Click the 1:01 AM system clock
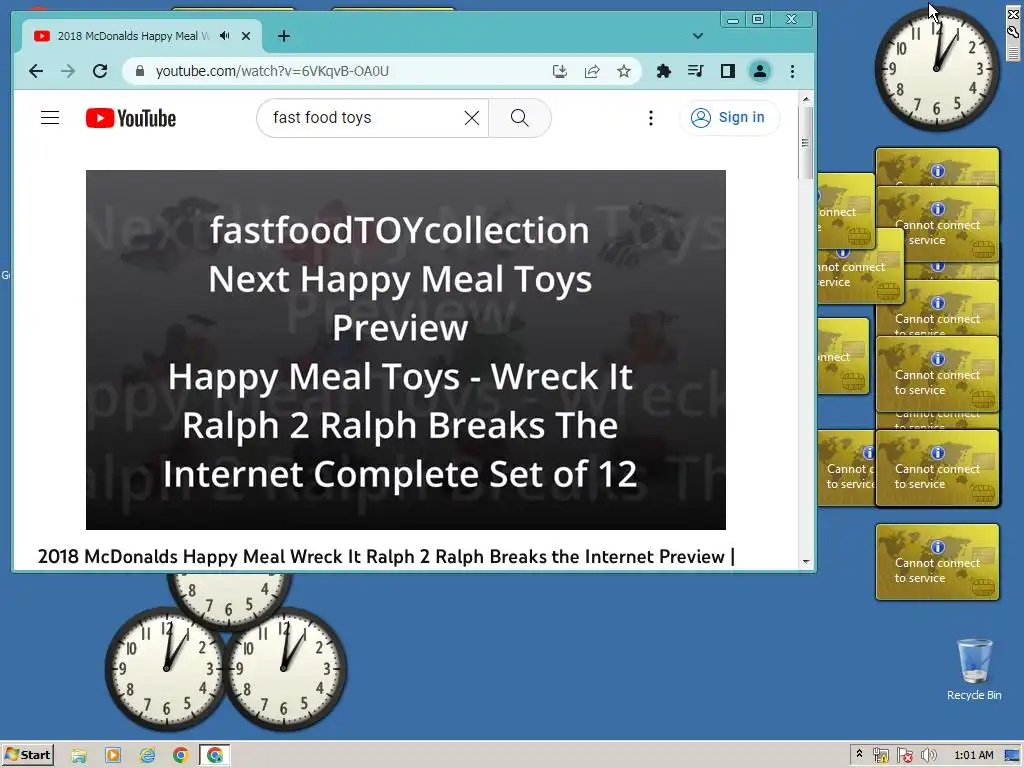This screenshot has width=1024, height=768. pos(974,755)
